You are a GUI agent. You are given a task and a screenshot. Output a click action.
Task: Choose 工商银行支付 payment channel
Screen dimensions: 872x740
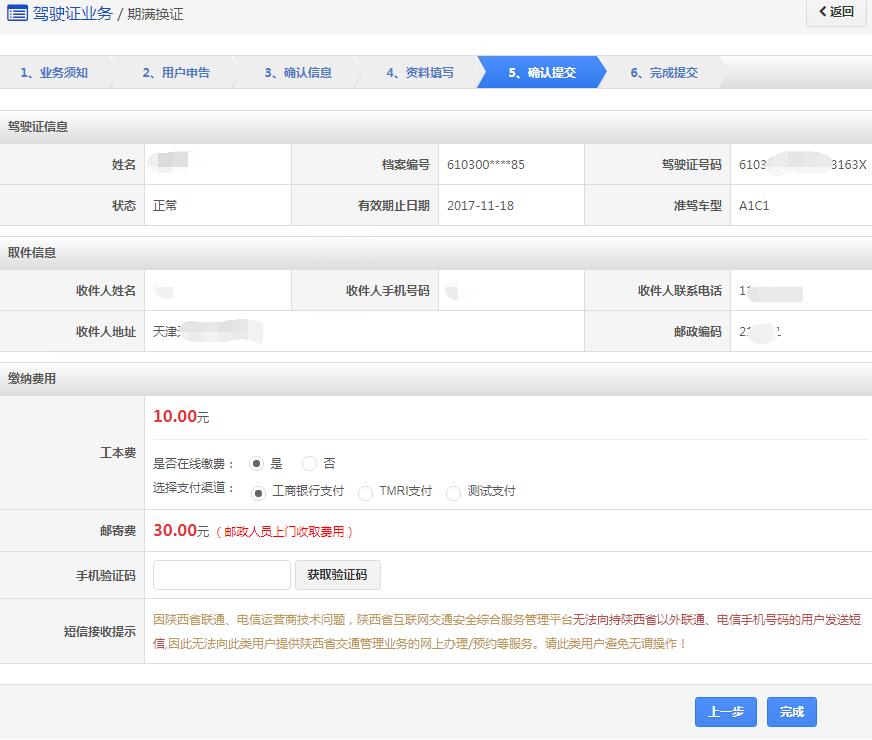click(258, 491)
